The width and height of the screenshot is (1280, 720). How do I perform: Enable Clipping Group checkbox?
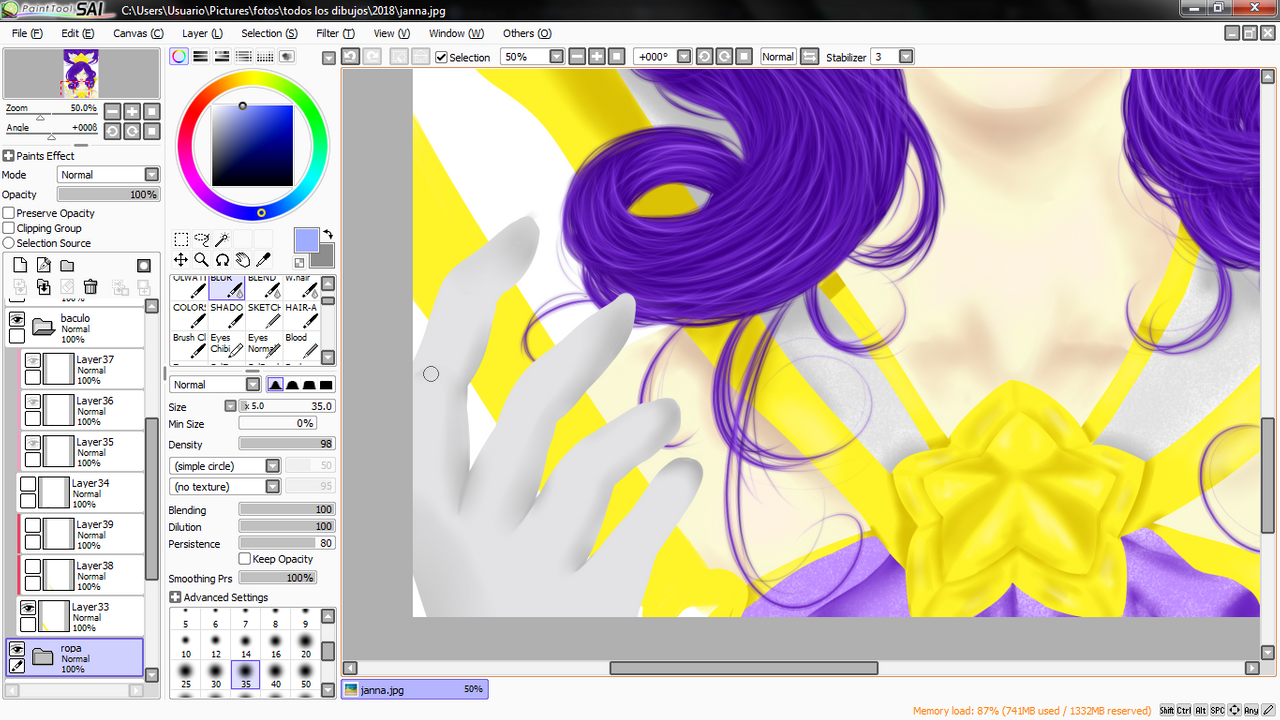9,228
